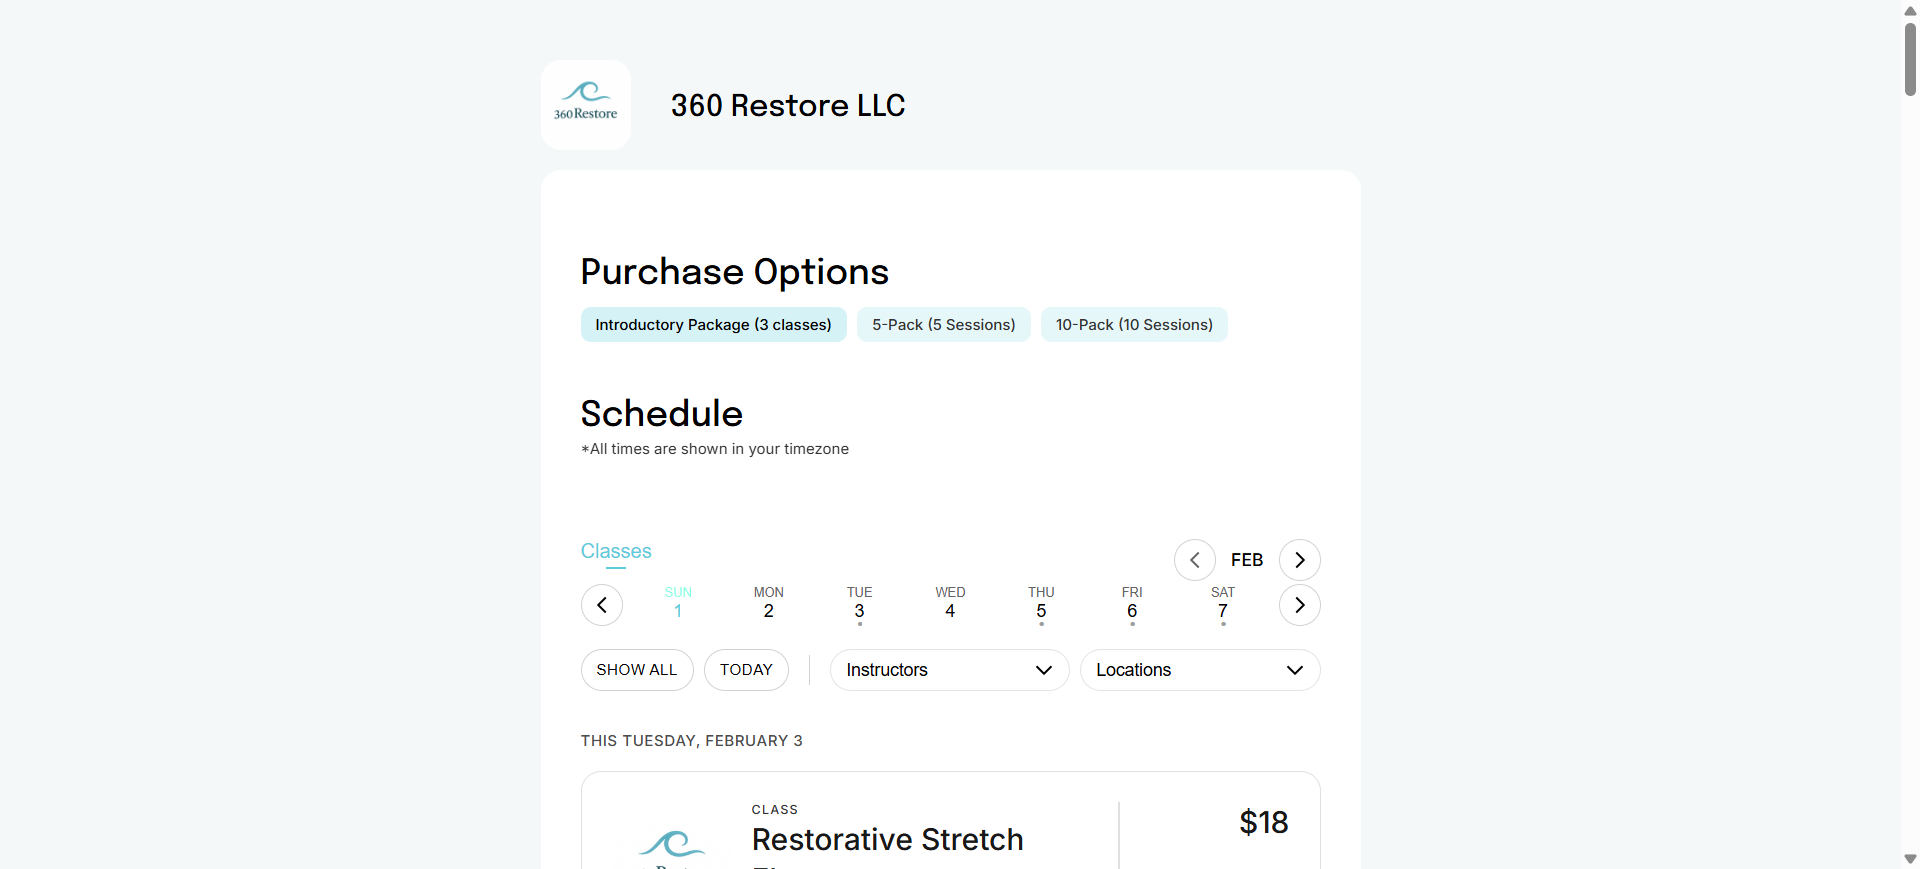Viewport: 1920px width, 869px height.
Task: Open the Locations dropdown
Action: tap(1200, 670)
